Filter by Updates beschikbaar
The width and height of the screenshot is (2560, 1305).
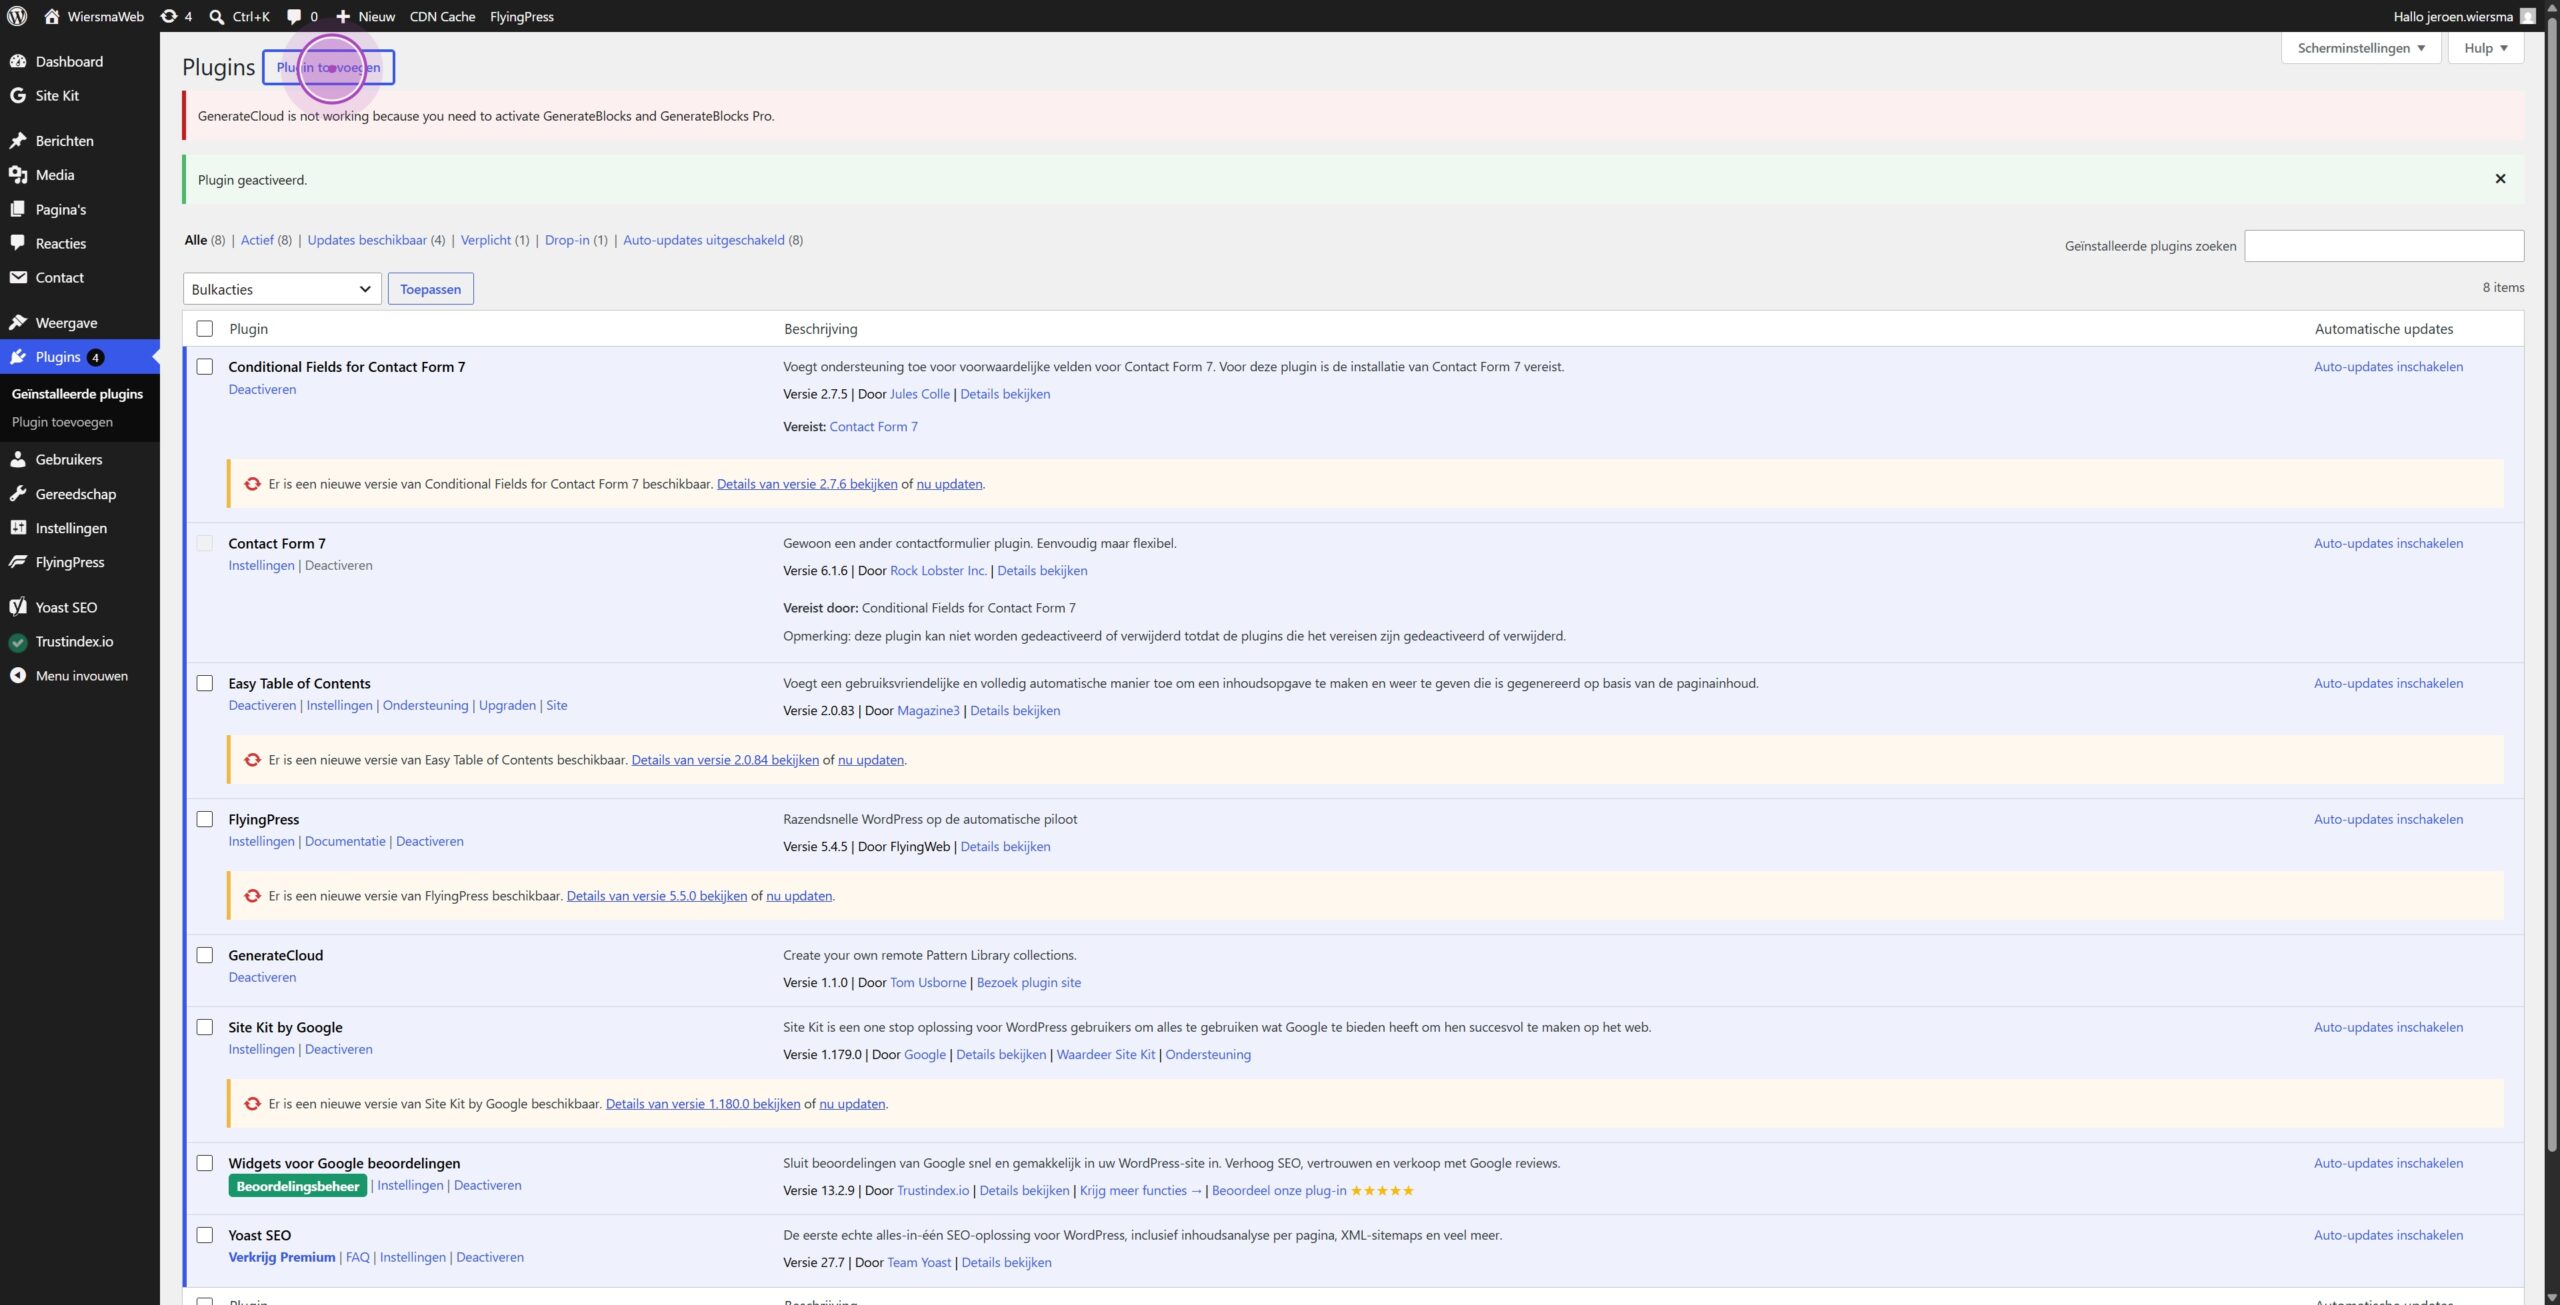pos(367,240)
